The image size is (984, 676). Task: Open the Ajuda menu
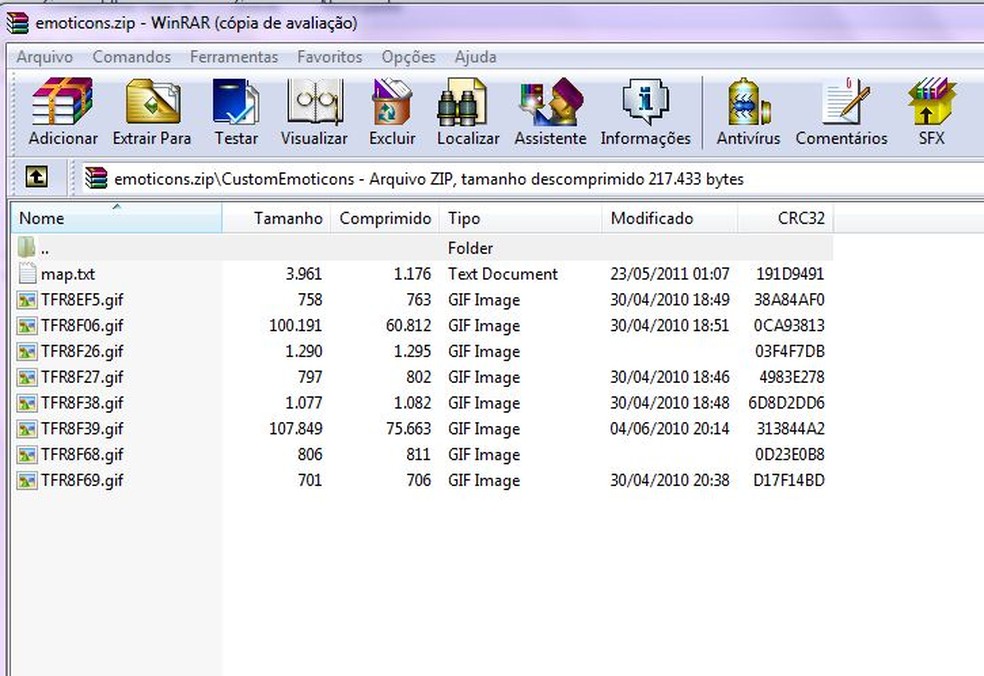point(476,56)
